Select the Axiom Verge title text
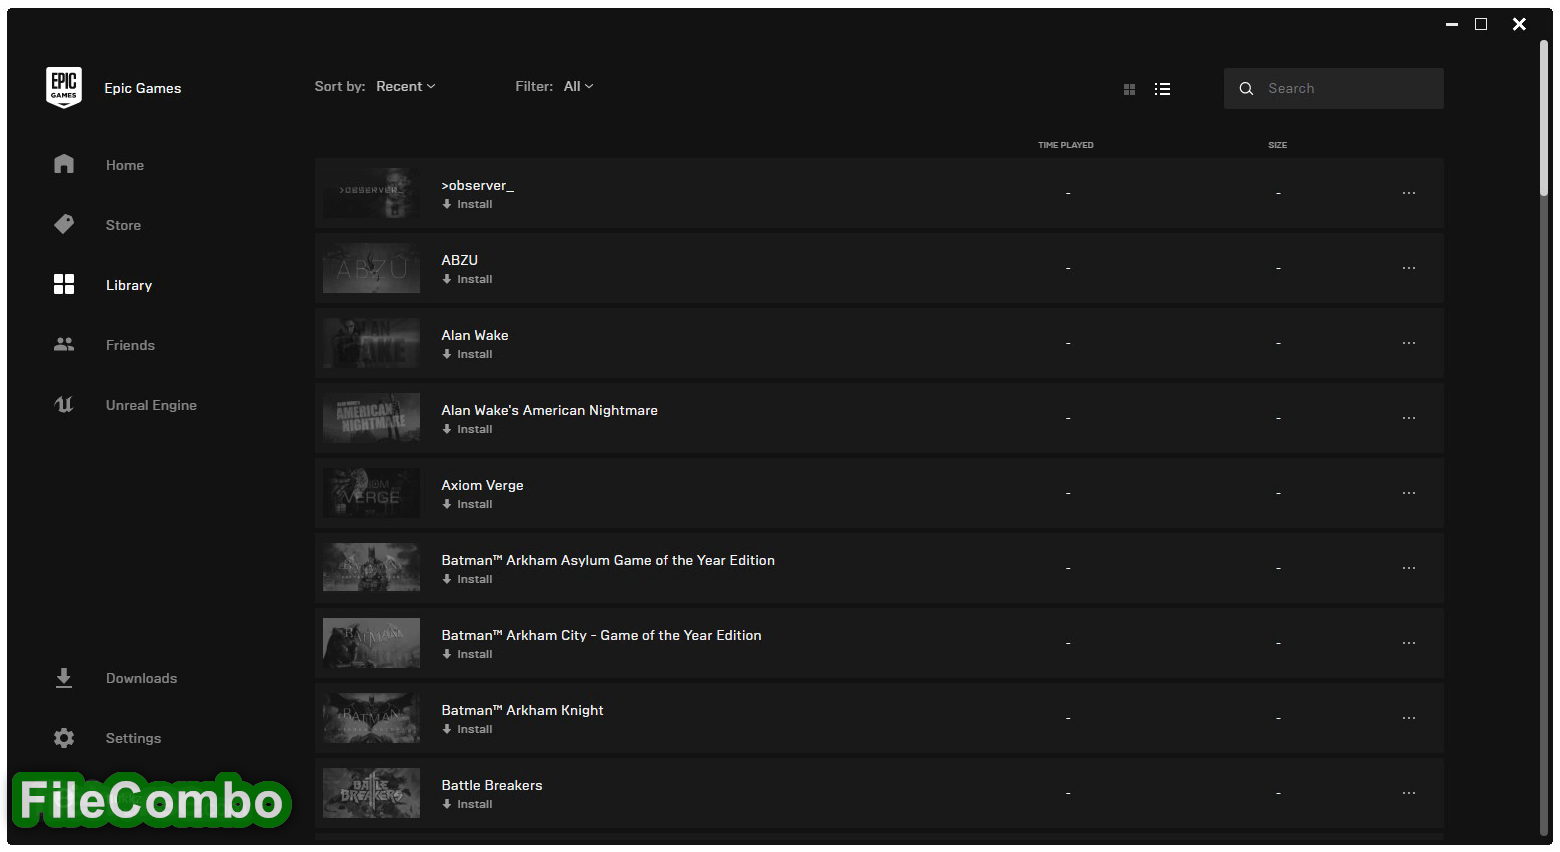 483,485
